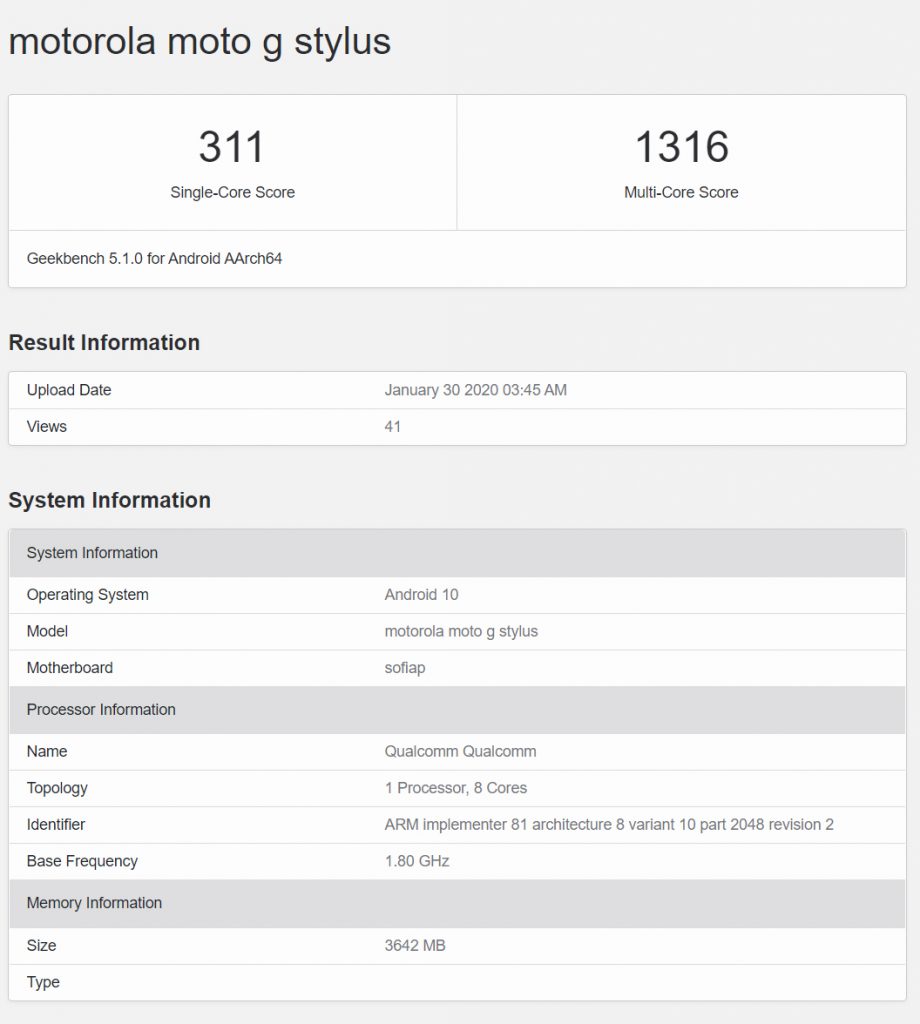
Task: Select the Upload Date value January 30 2020
Action: point(475,390)
